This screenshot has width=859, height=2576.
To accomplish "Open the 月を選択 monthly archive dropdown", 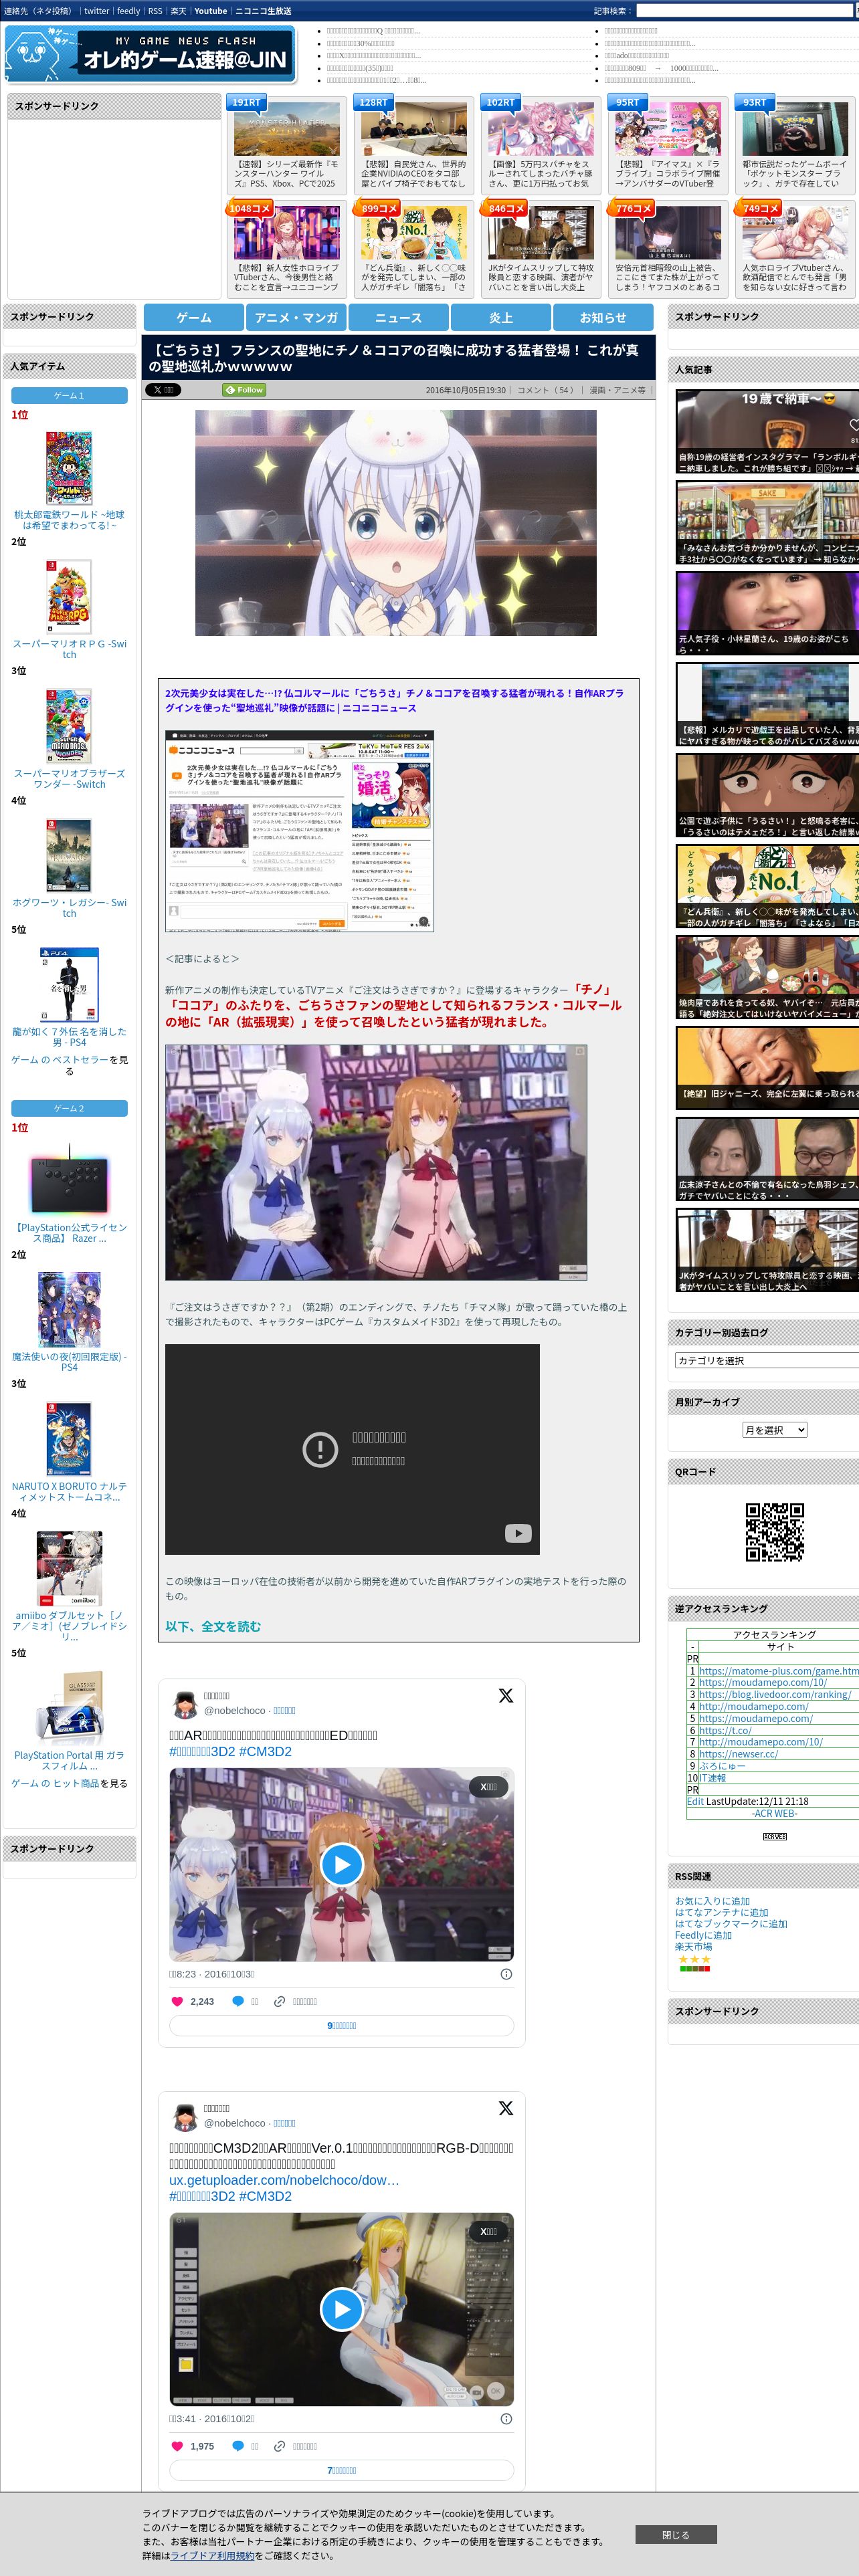I will pyautogui.click(x=774, y=1430).
